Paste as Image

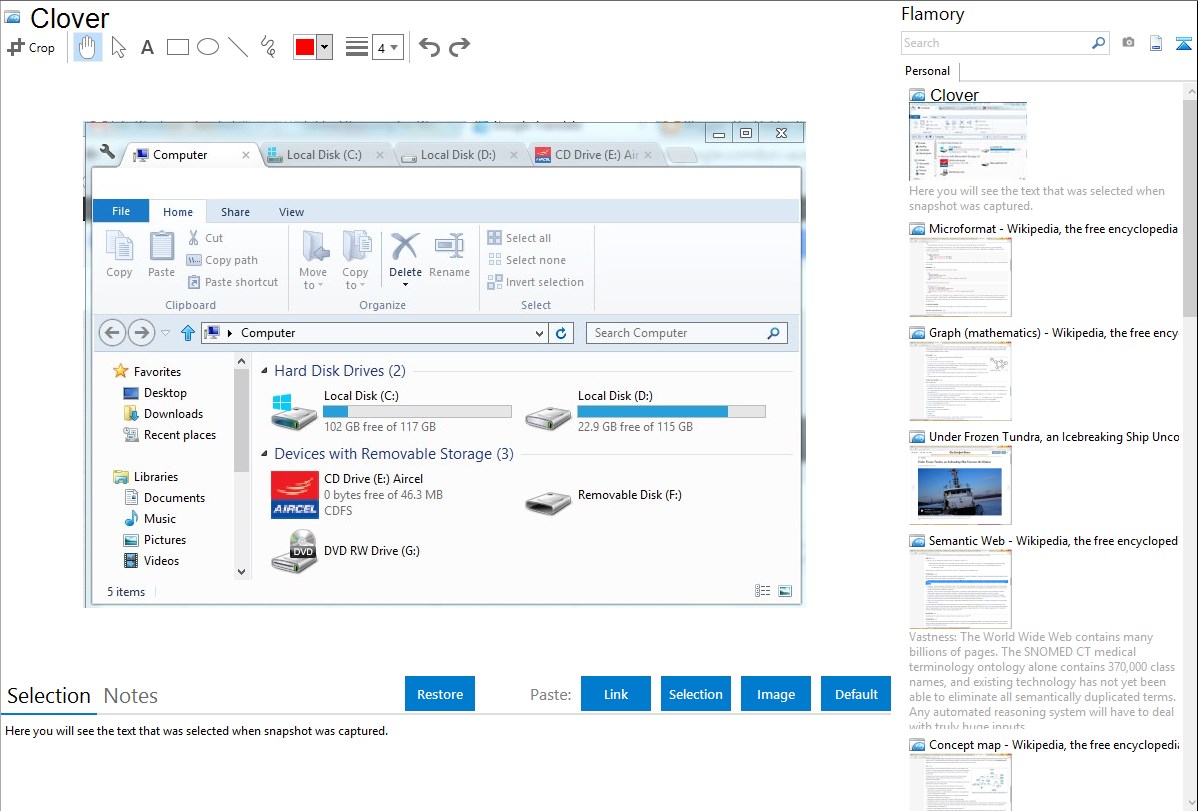775,694
